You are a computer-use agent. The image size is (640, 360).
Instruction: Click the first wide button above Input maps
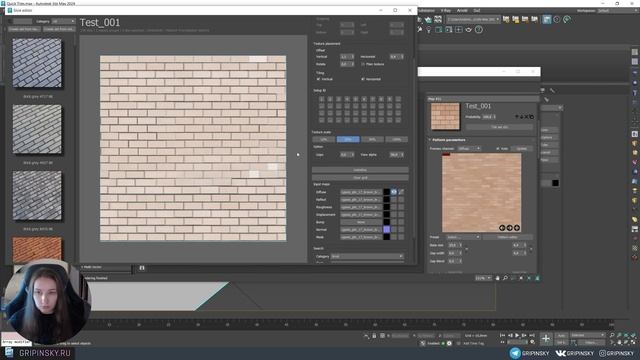click(x=360, y=170)
